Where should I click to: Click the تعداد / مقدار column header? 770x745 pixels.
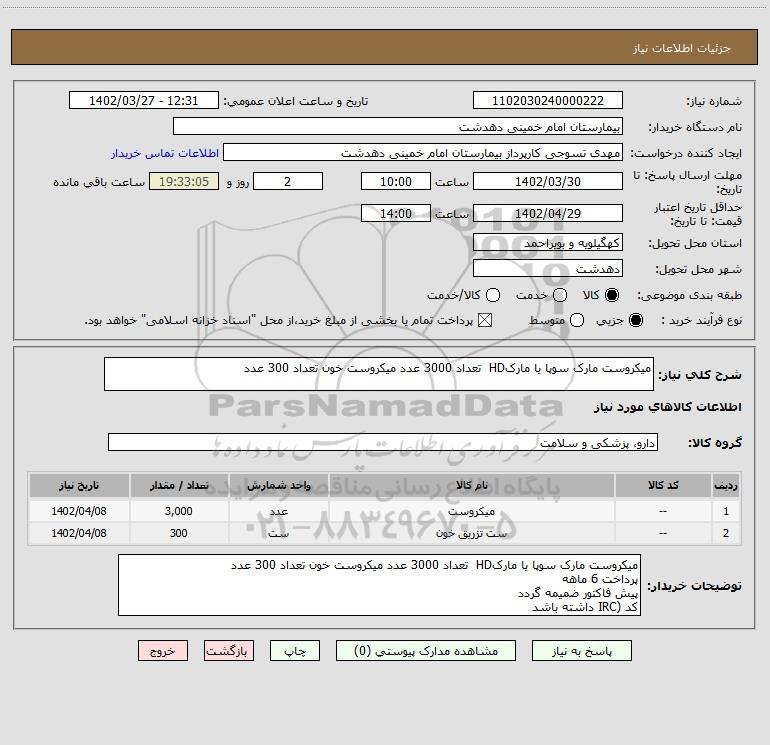pos(179,485)
